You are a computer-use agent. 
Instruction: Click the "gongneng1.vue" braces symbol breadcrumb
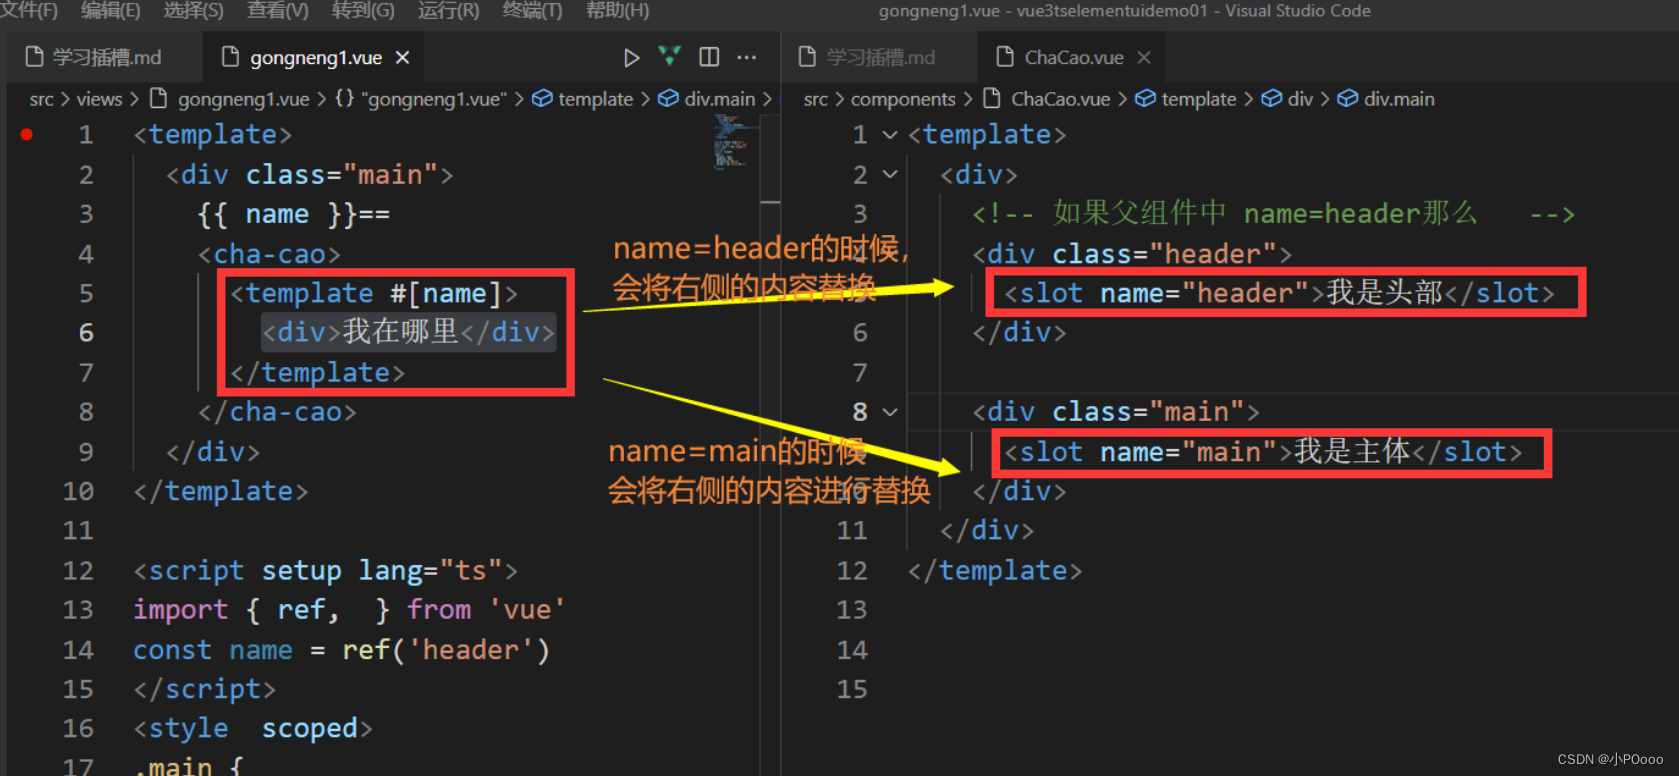click(420, 99)
